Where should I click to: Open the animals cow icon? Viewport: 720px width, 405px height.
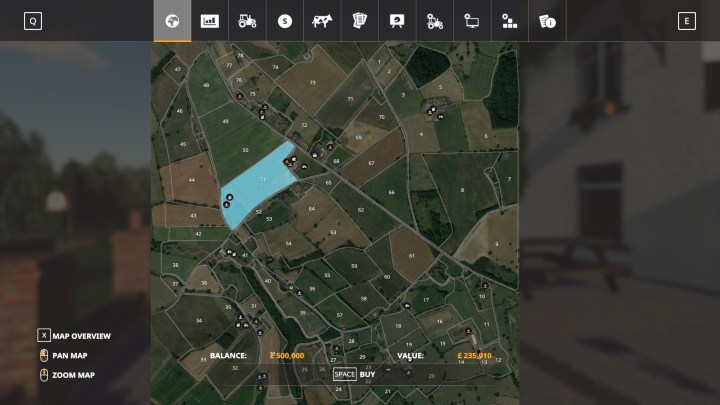[x=322, y=21]
